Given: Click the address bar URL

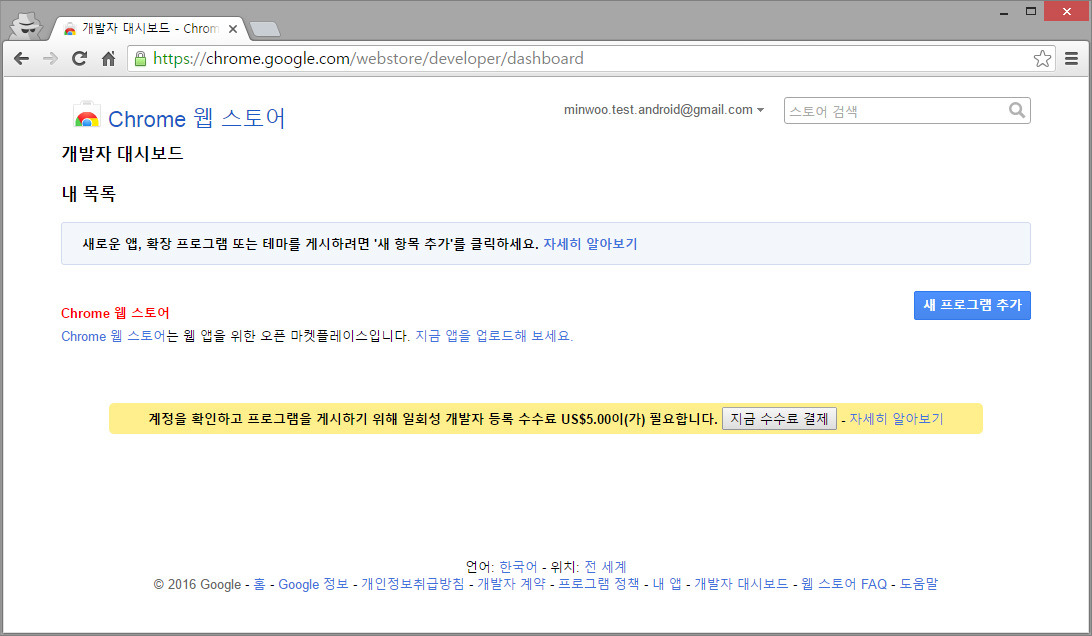Looking at the screenshot, I should (368, 59).
